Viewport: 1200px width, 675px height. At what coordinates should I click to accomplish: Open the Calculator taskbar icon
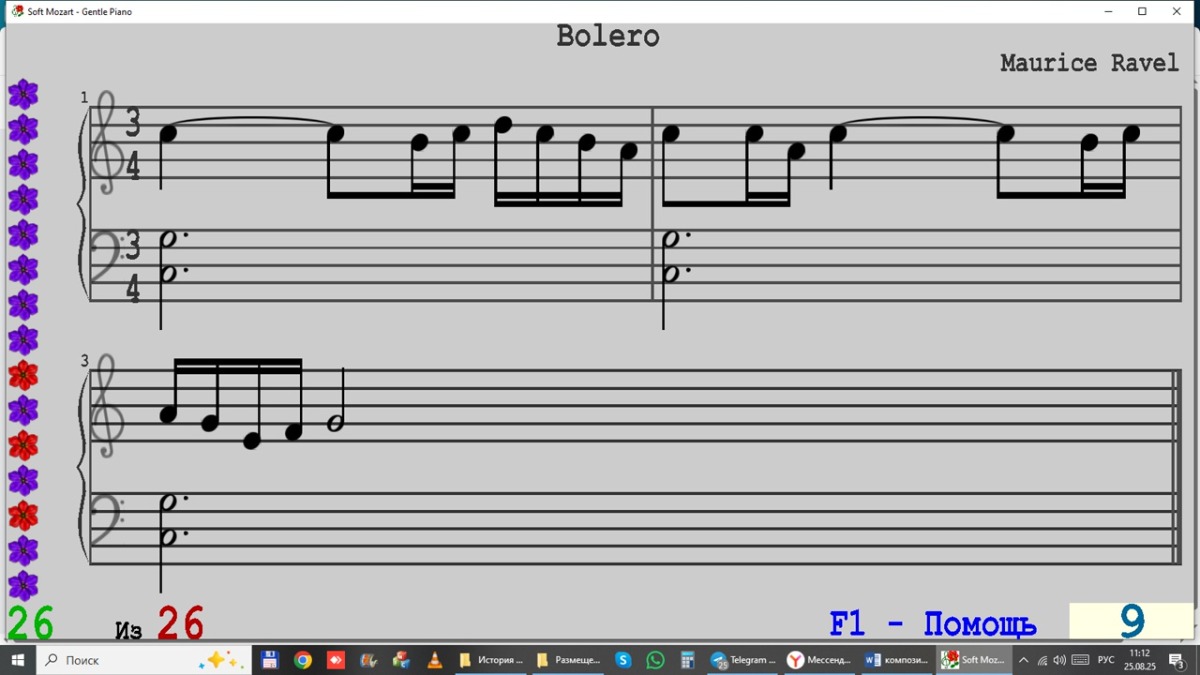tap(687, 660)
